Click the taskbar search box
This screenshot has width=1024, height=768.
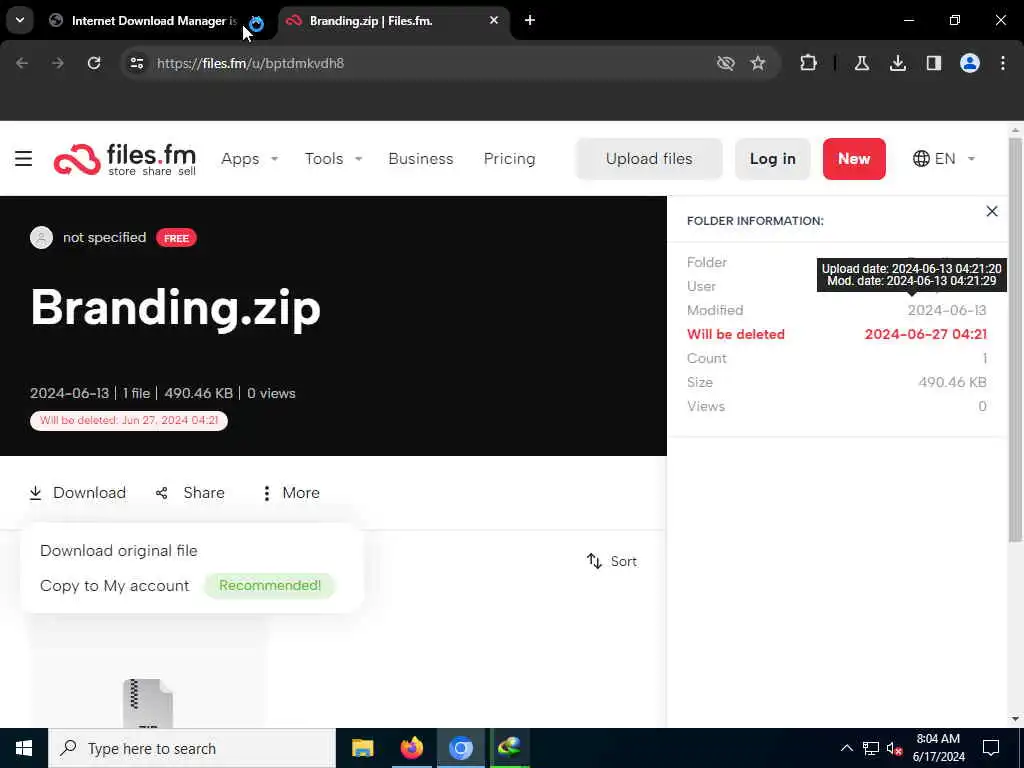(192, 748)
